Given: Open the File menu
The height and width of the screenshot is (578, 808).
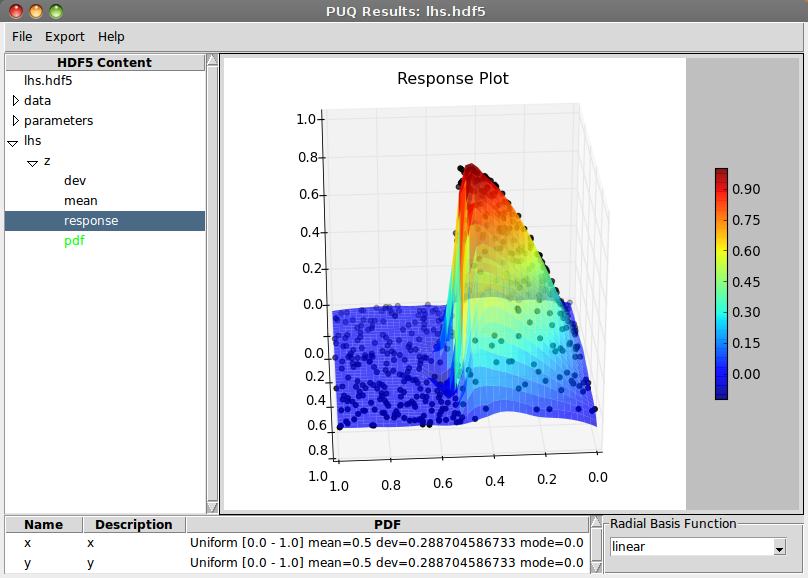Looking at the screenshot, I should coord(22,37).
